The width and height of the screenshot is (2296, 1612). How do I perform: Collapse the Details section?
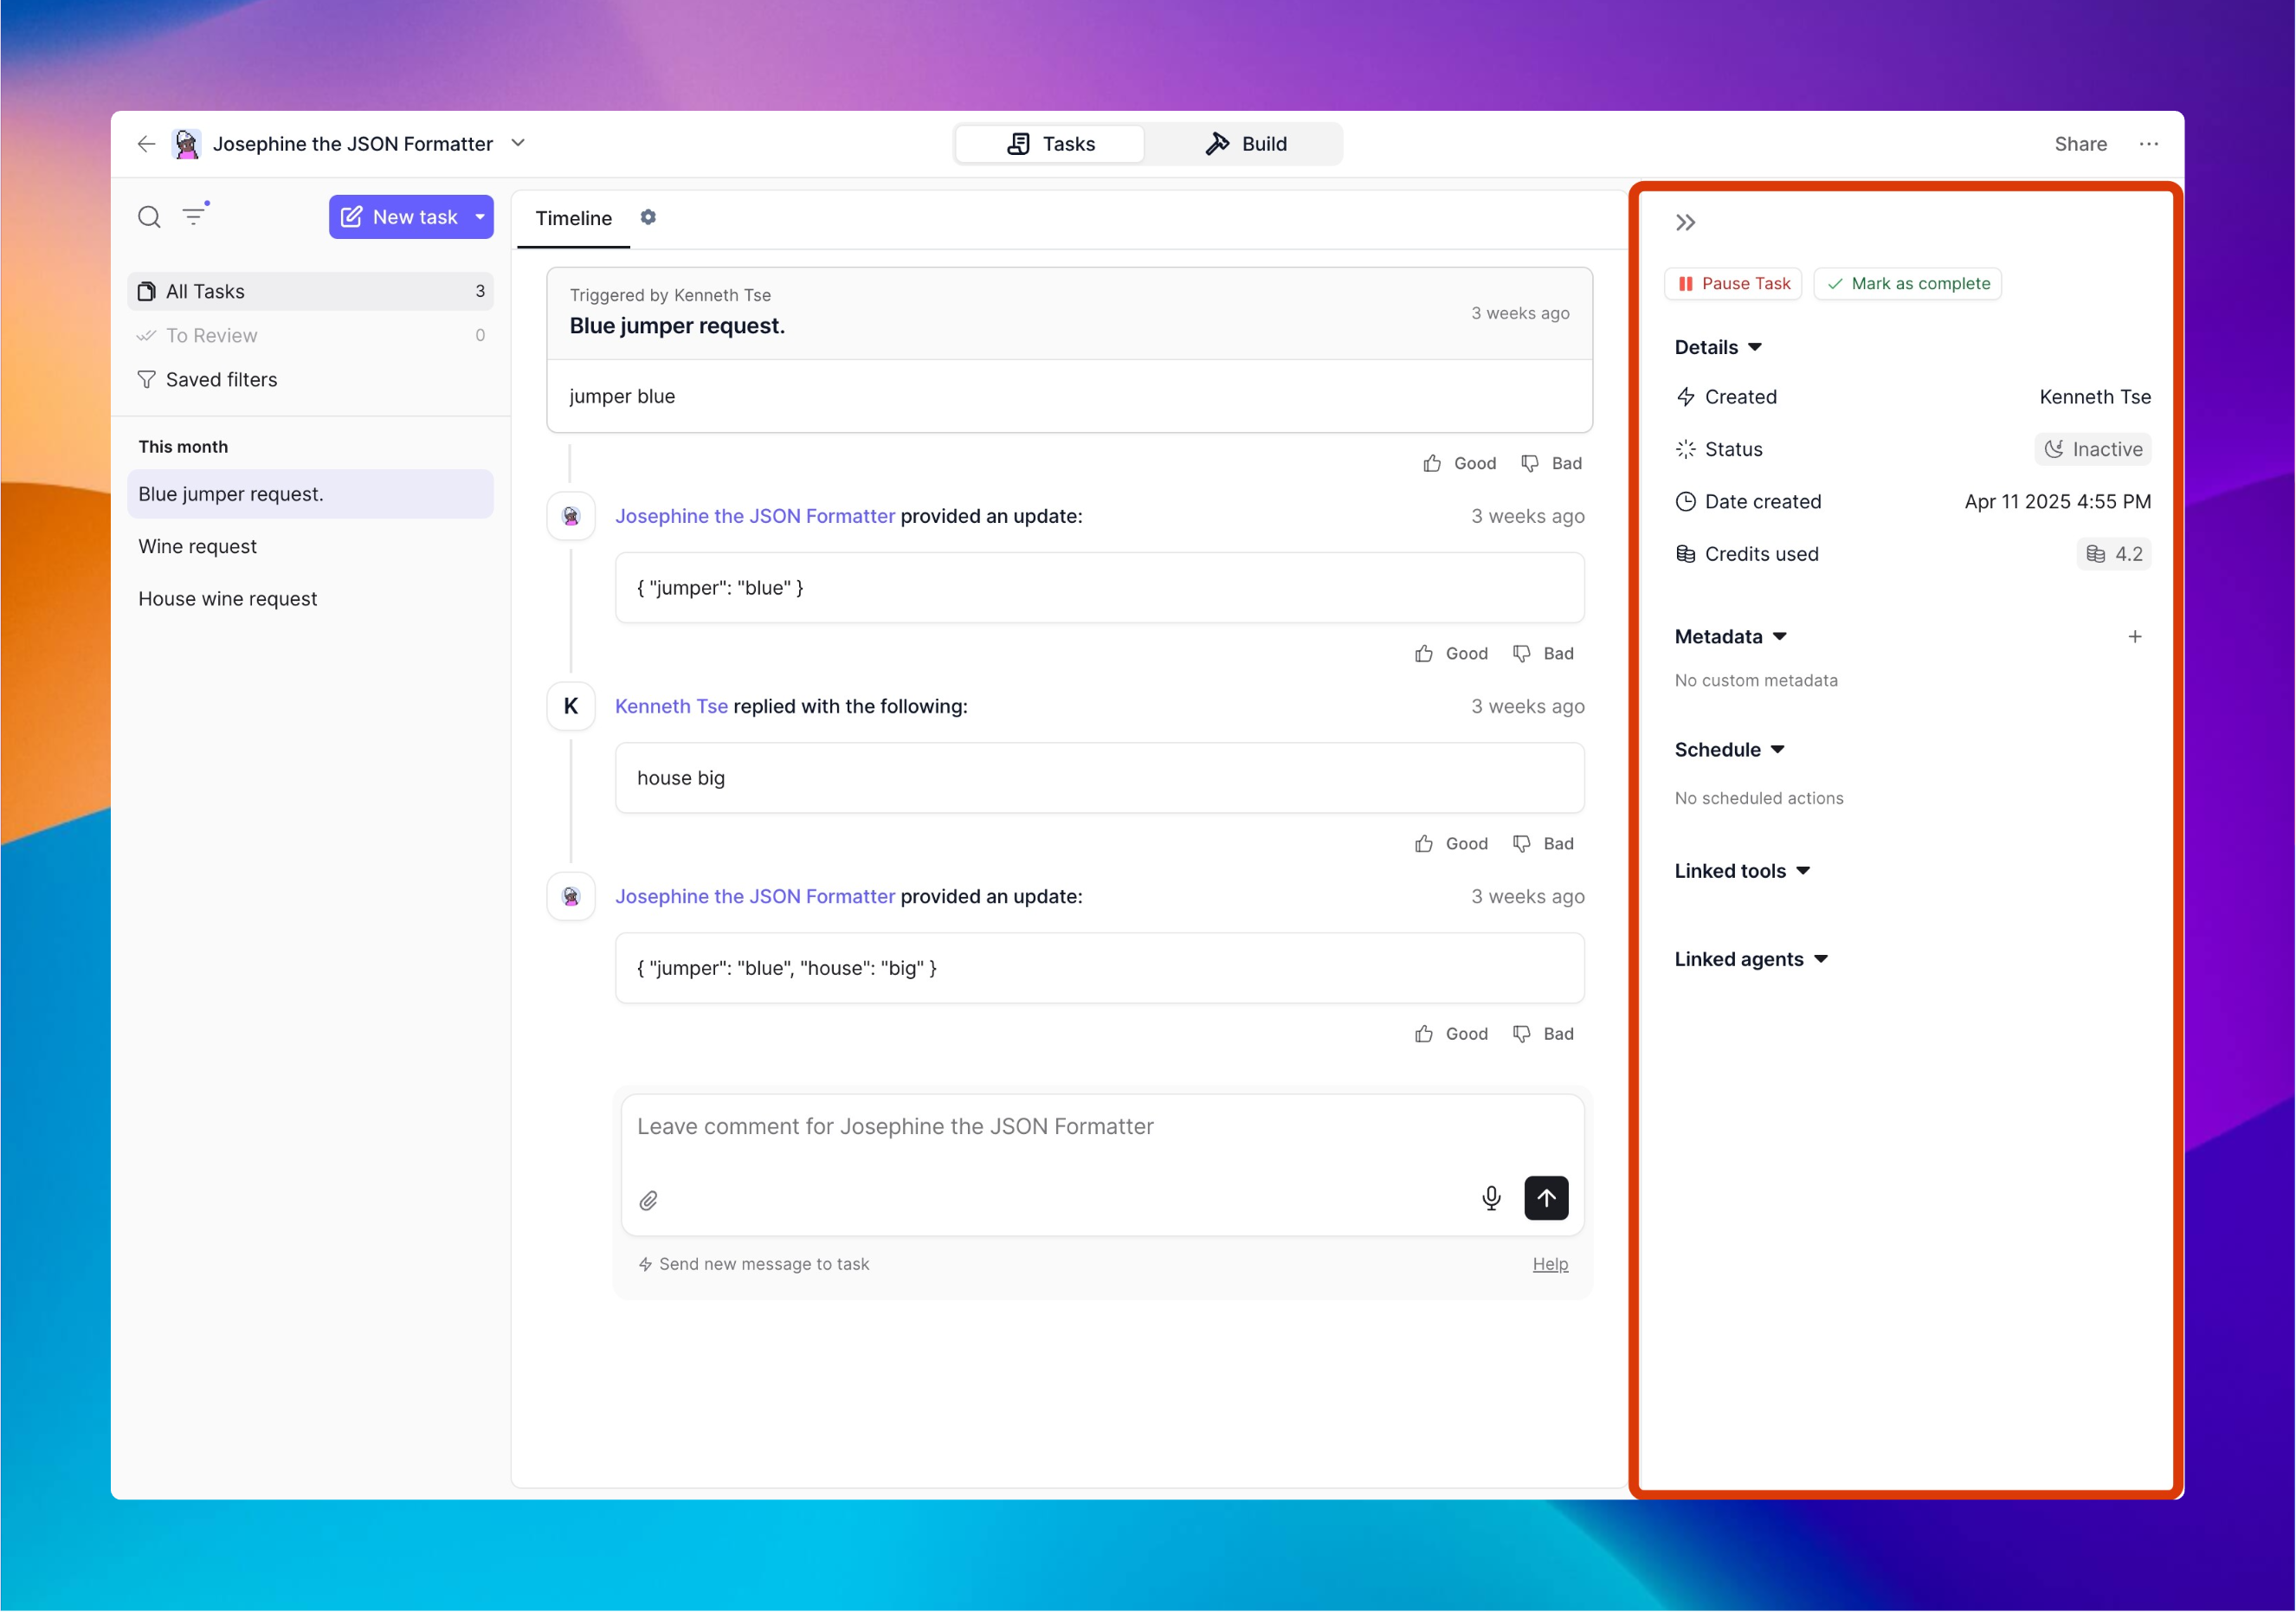tap(1718, 347)
